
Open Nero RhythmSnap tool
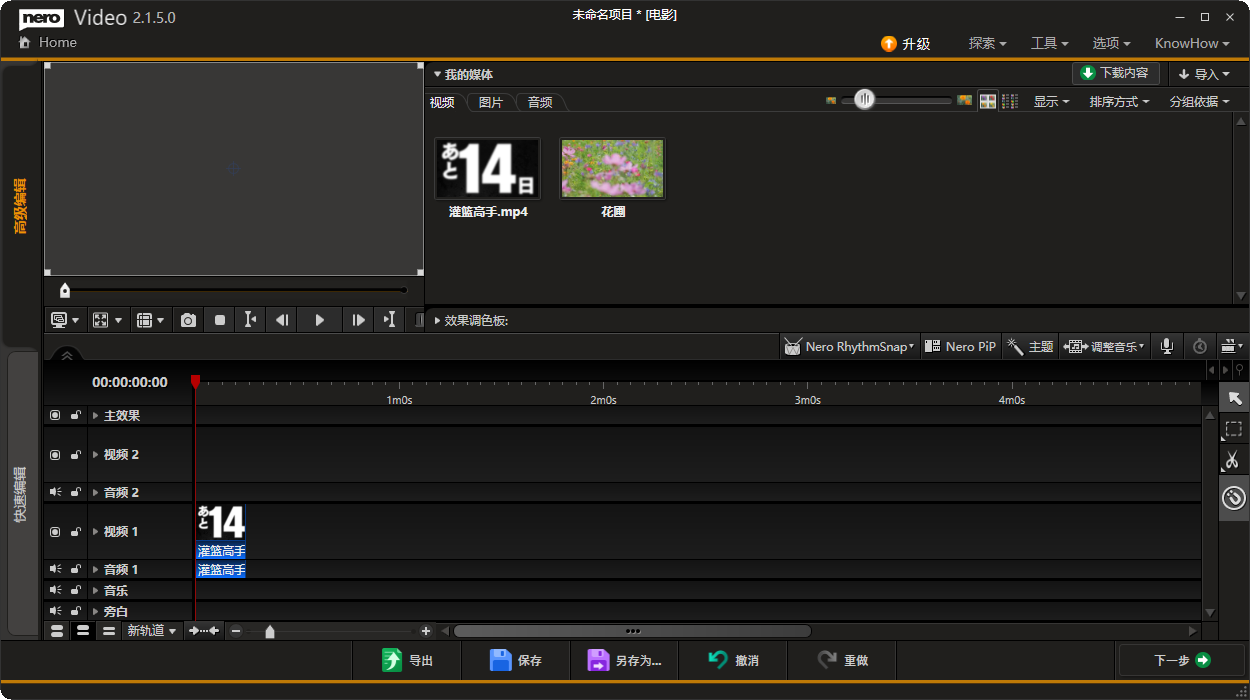pyautogui.click(x=849, y=346)
